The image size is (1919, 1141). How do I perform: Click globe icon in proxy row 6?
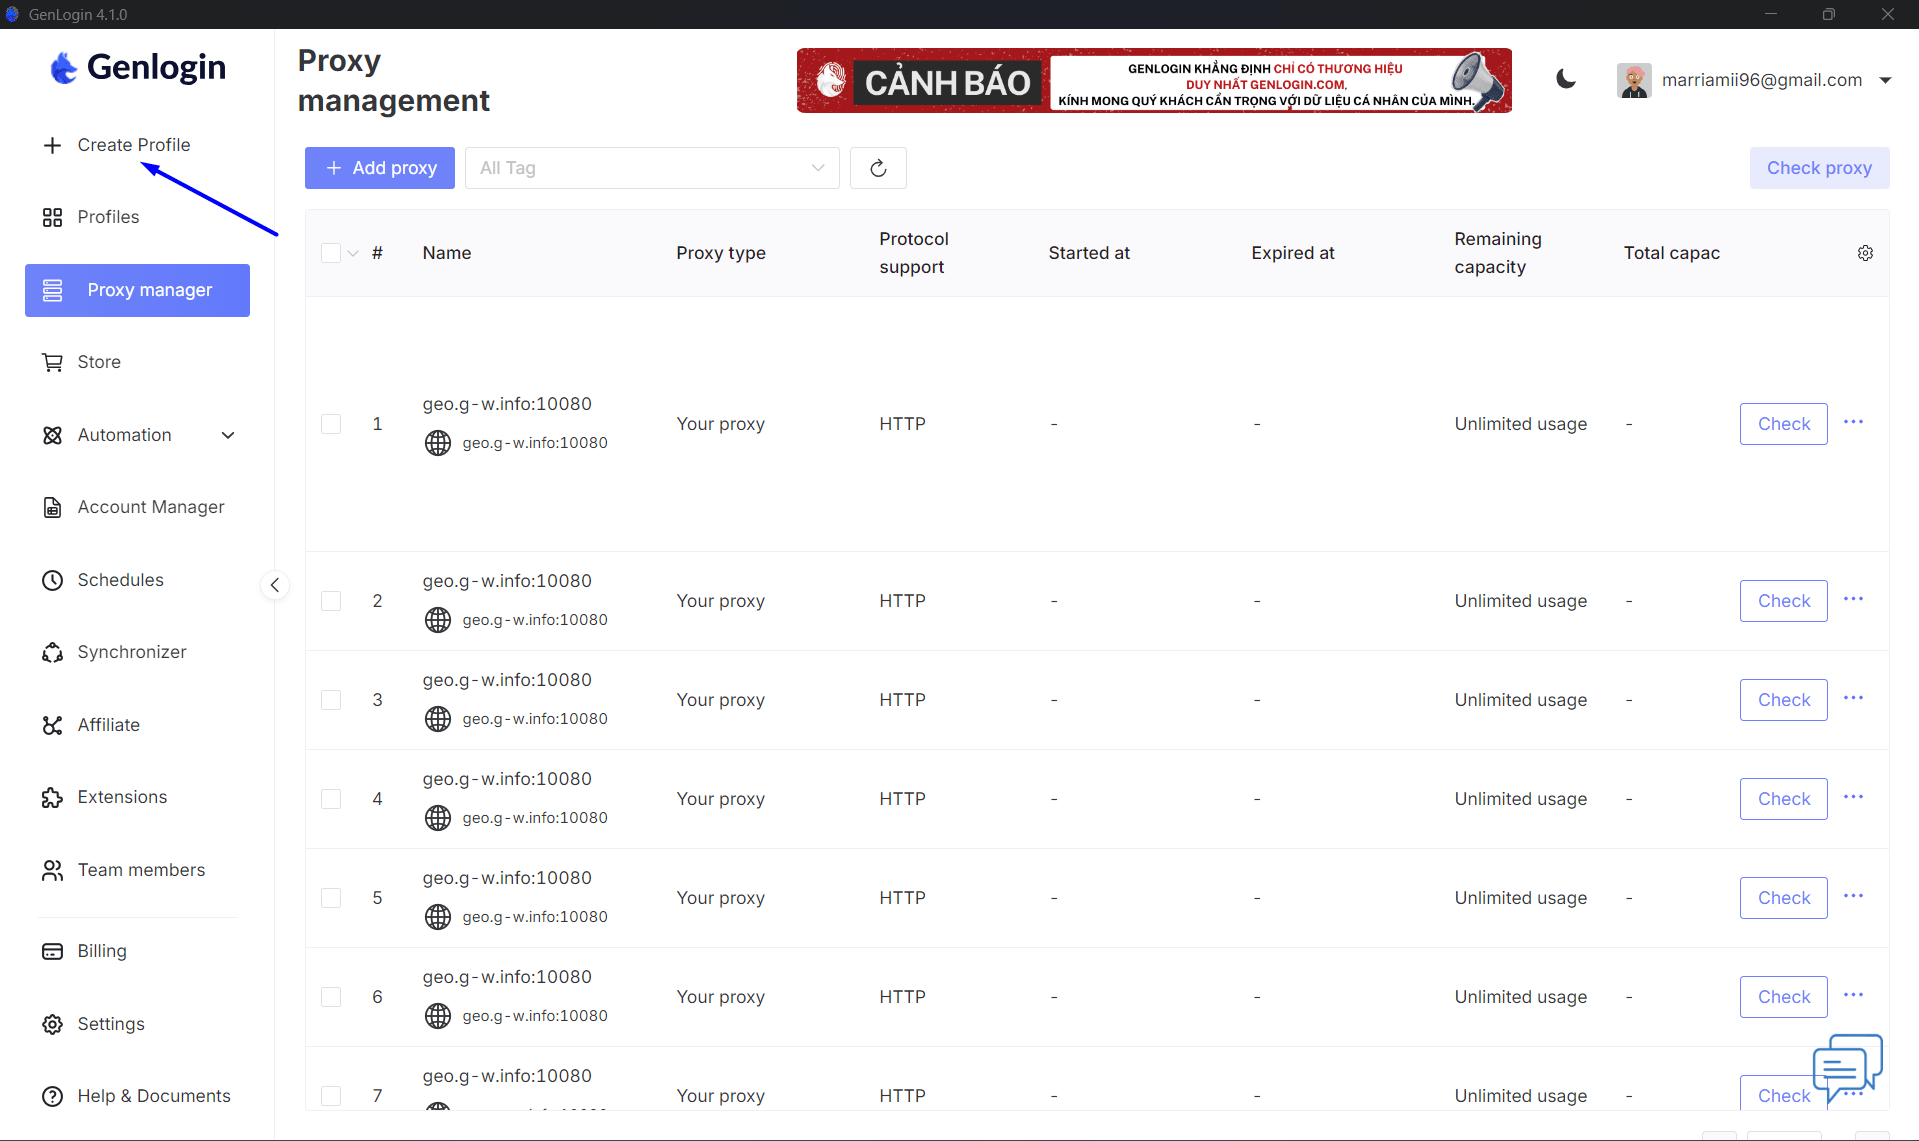point(438,1016)
